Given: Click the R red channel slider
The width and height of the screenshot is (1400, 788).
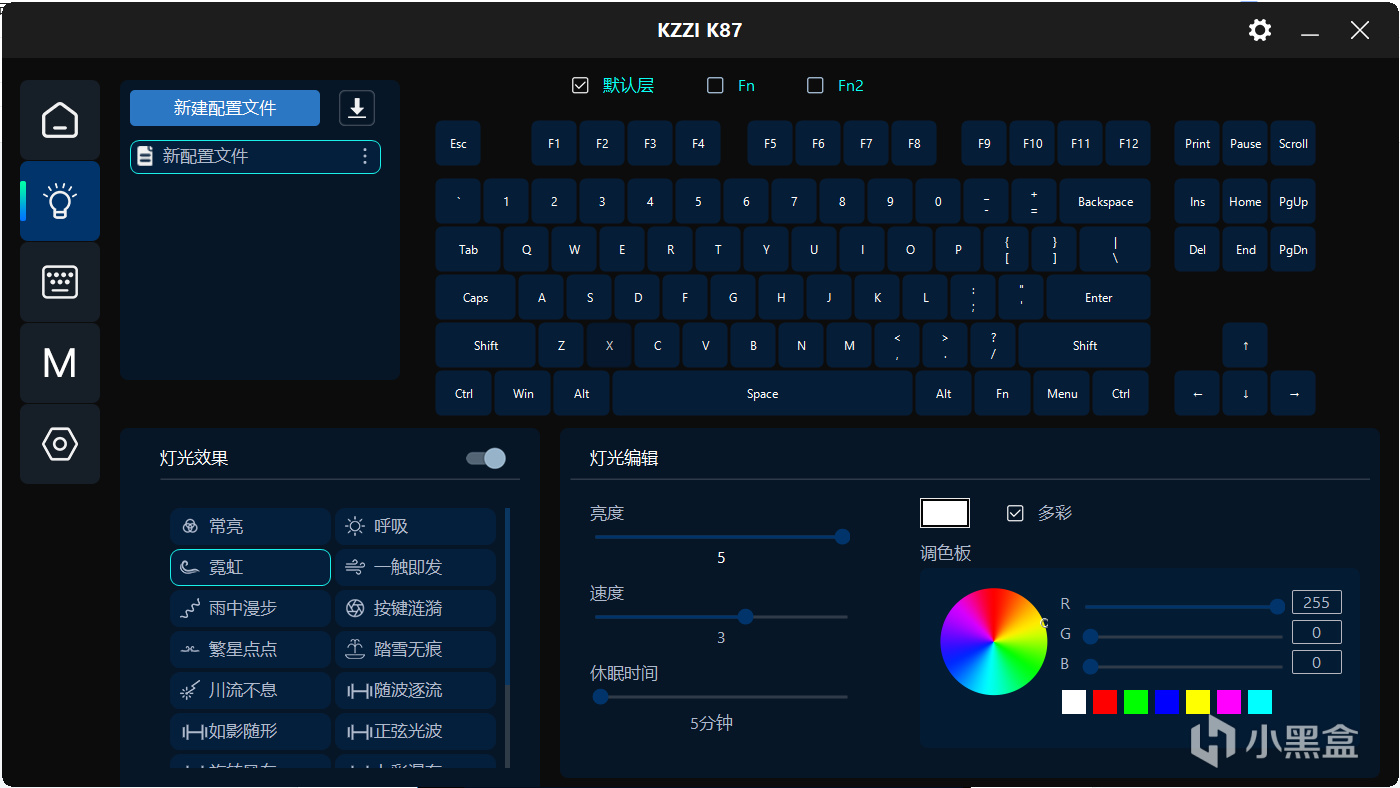Looking at the screenshot, I should tap(1183, 606).
